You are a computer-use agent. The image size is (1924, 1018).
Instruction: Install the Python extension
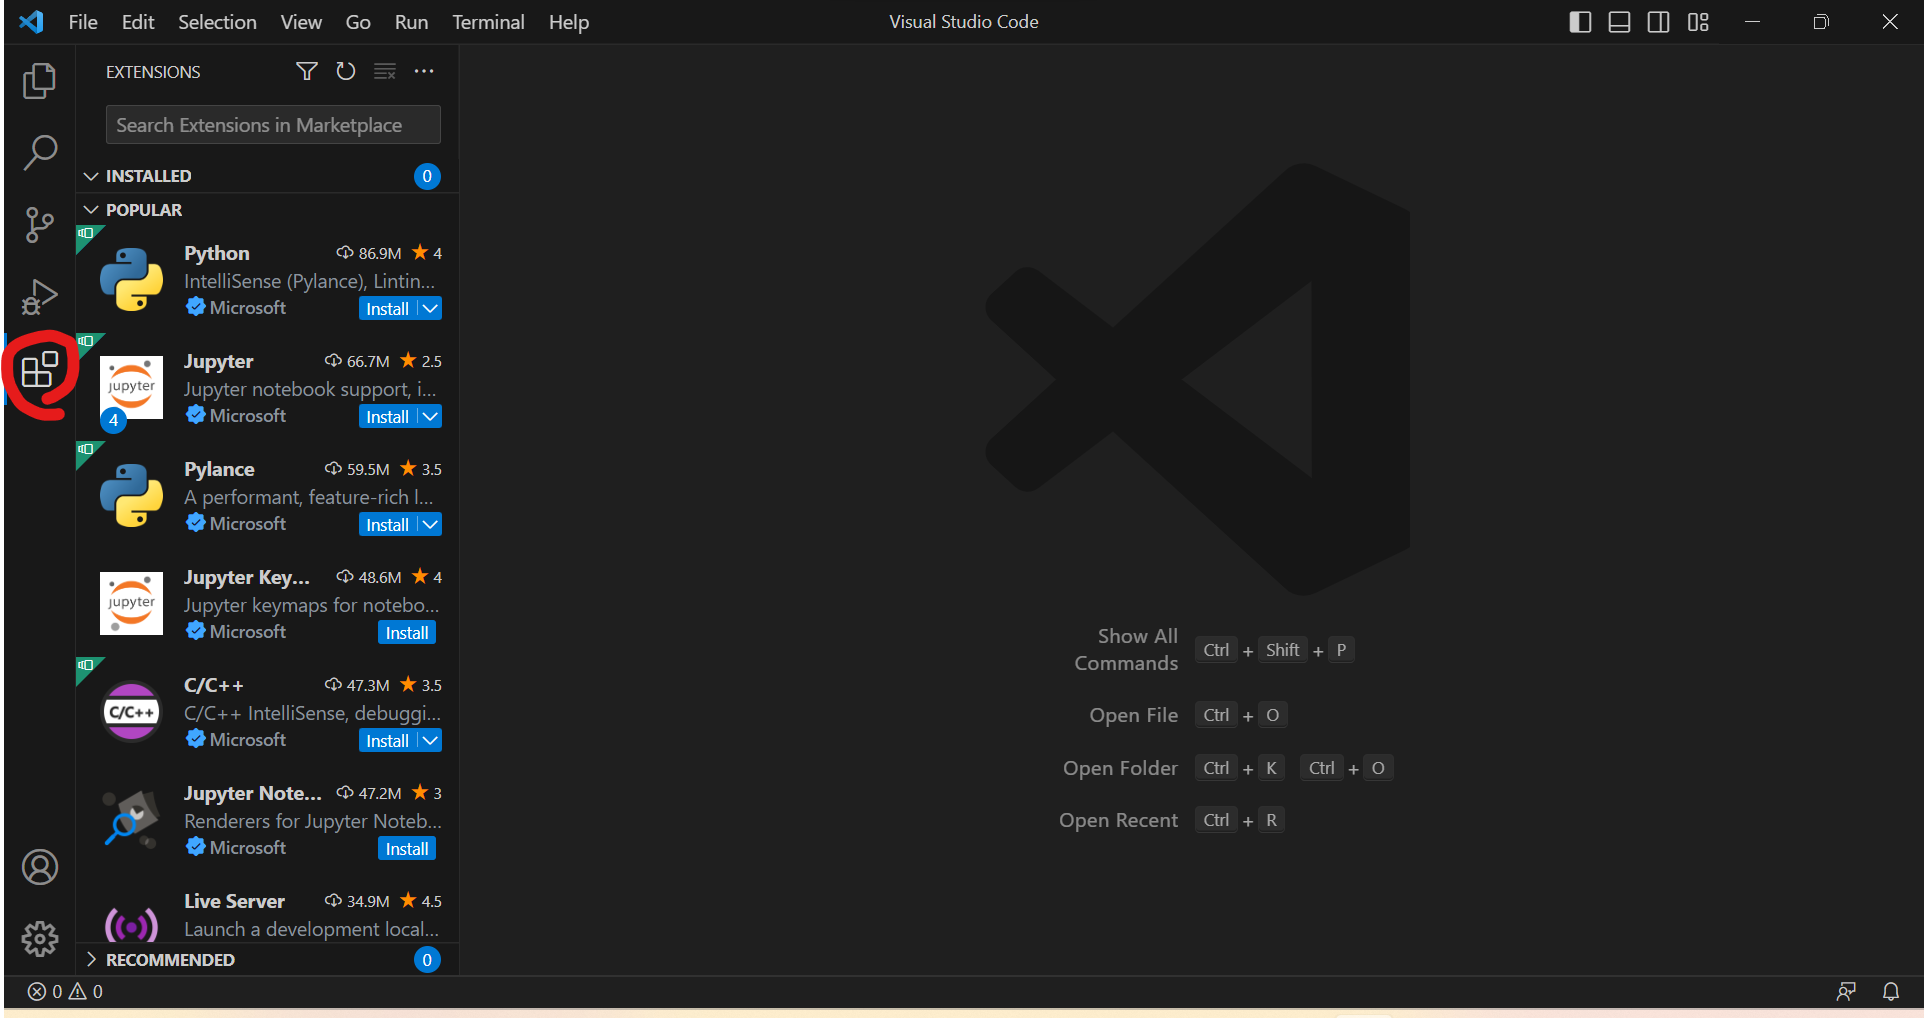[x=387, y=308]
